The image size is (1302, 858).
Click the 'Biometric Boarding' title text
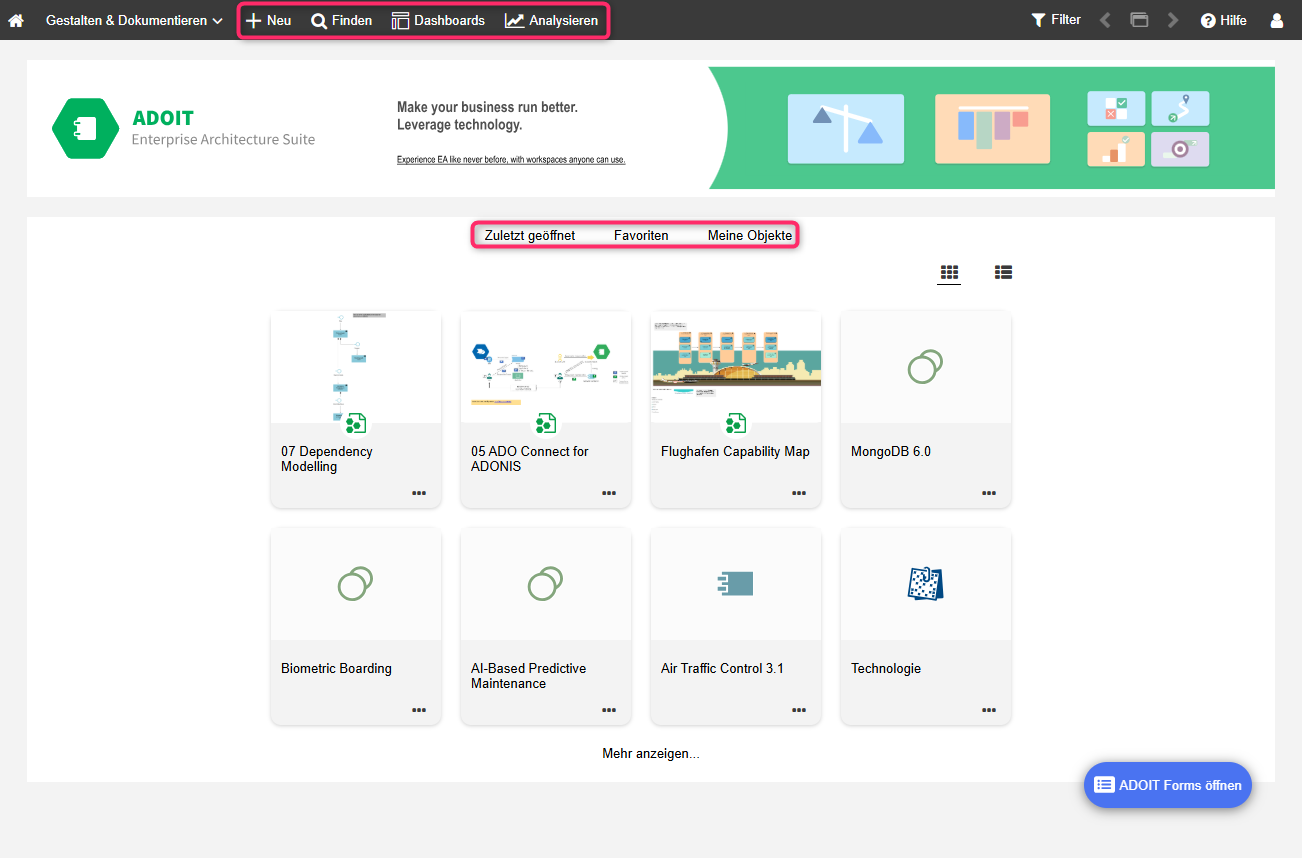336,669
